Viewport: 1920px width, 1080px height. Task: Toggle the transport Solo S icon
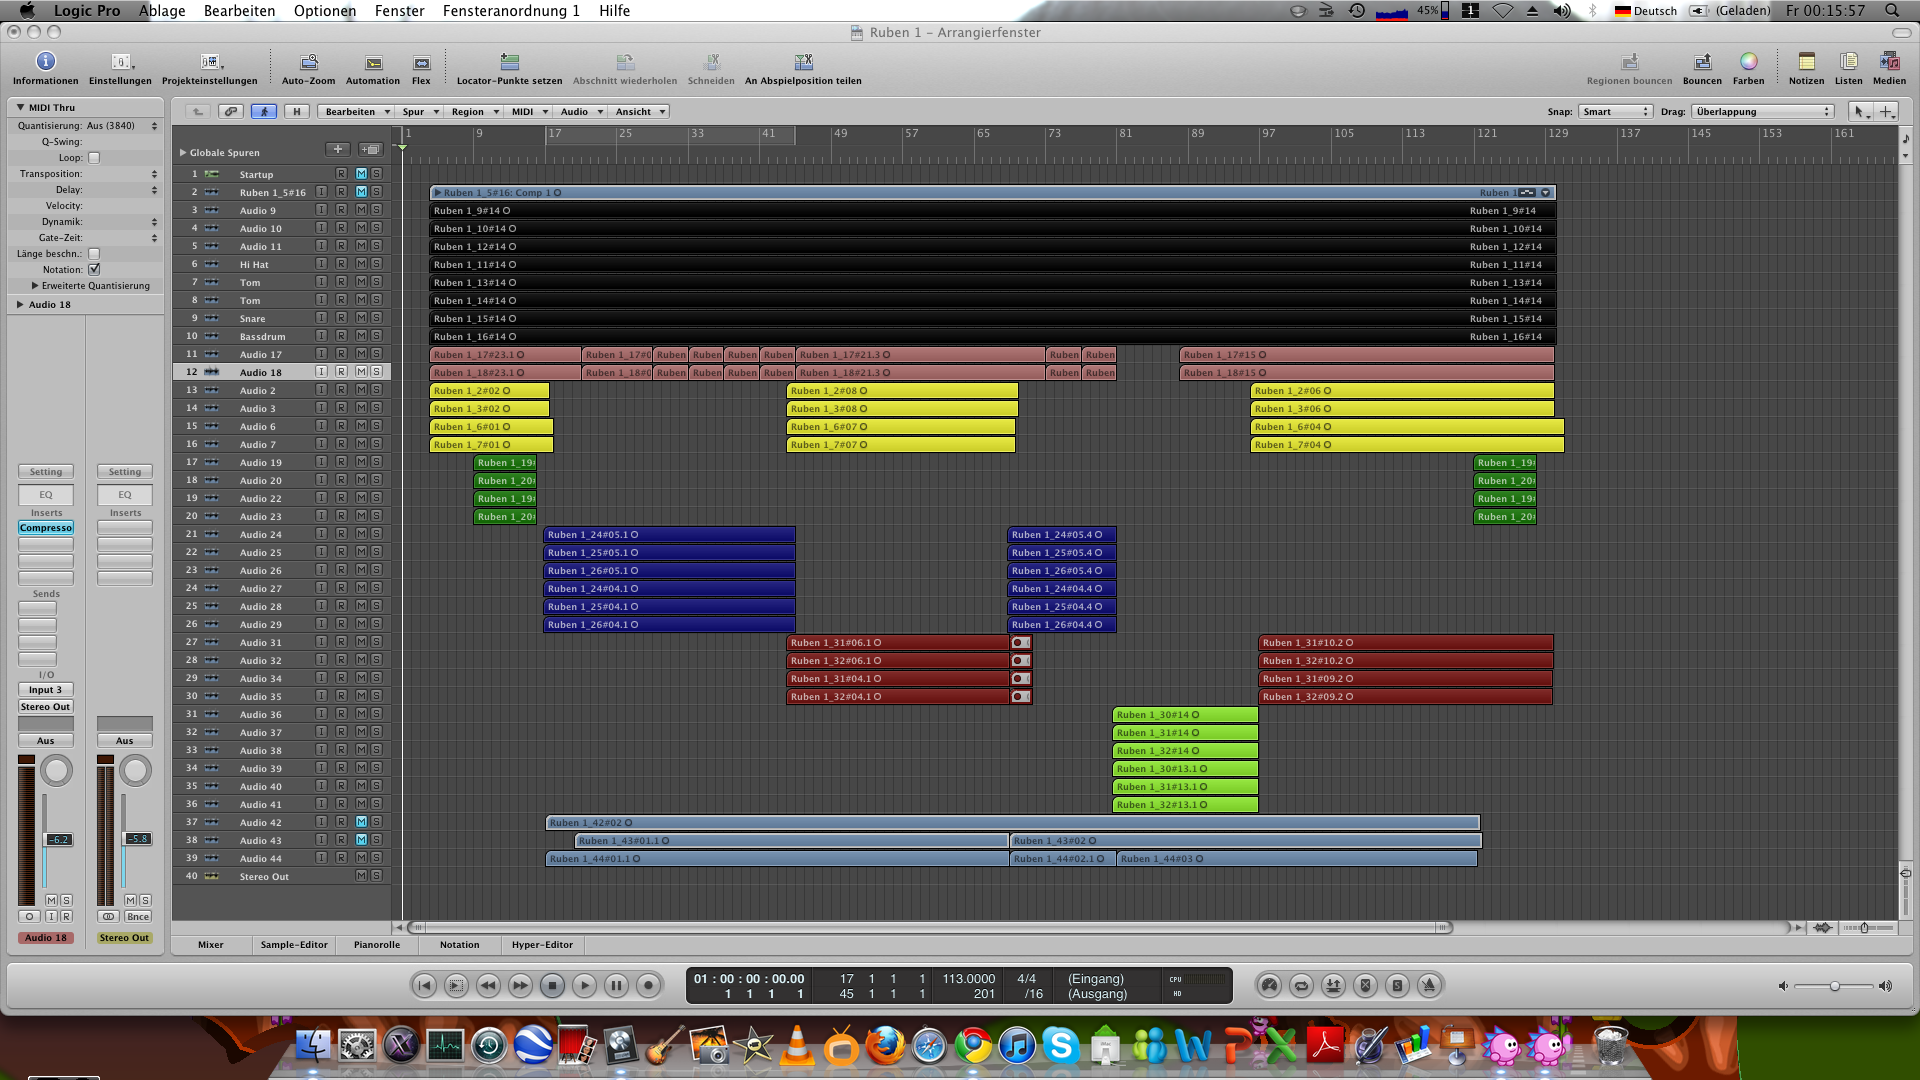point(1397,986)
